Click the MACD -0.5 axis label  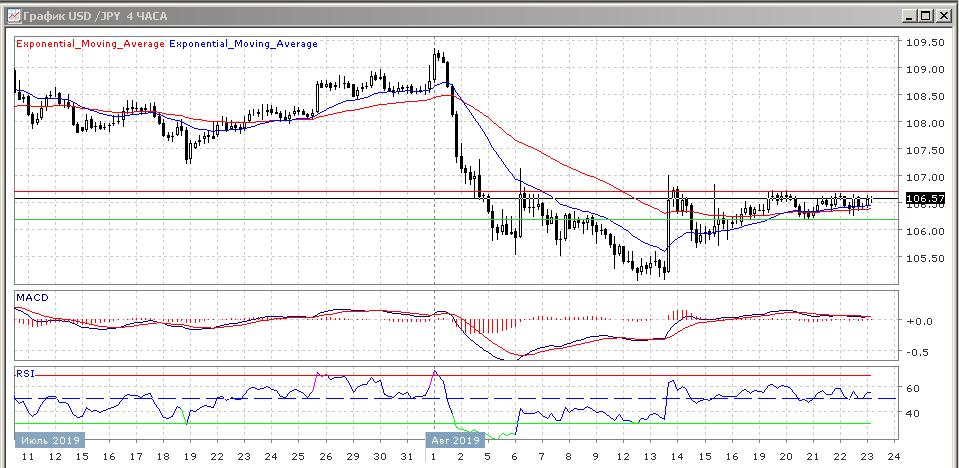pos(918,352)
